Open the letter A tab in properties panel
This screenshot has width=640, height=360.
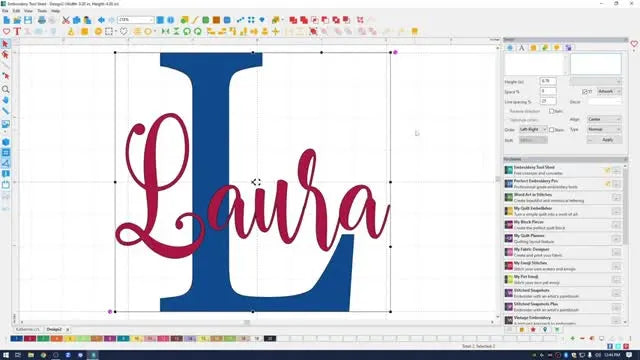pos(522,48)
